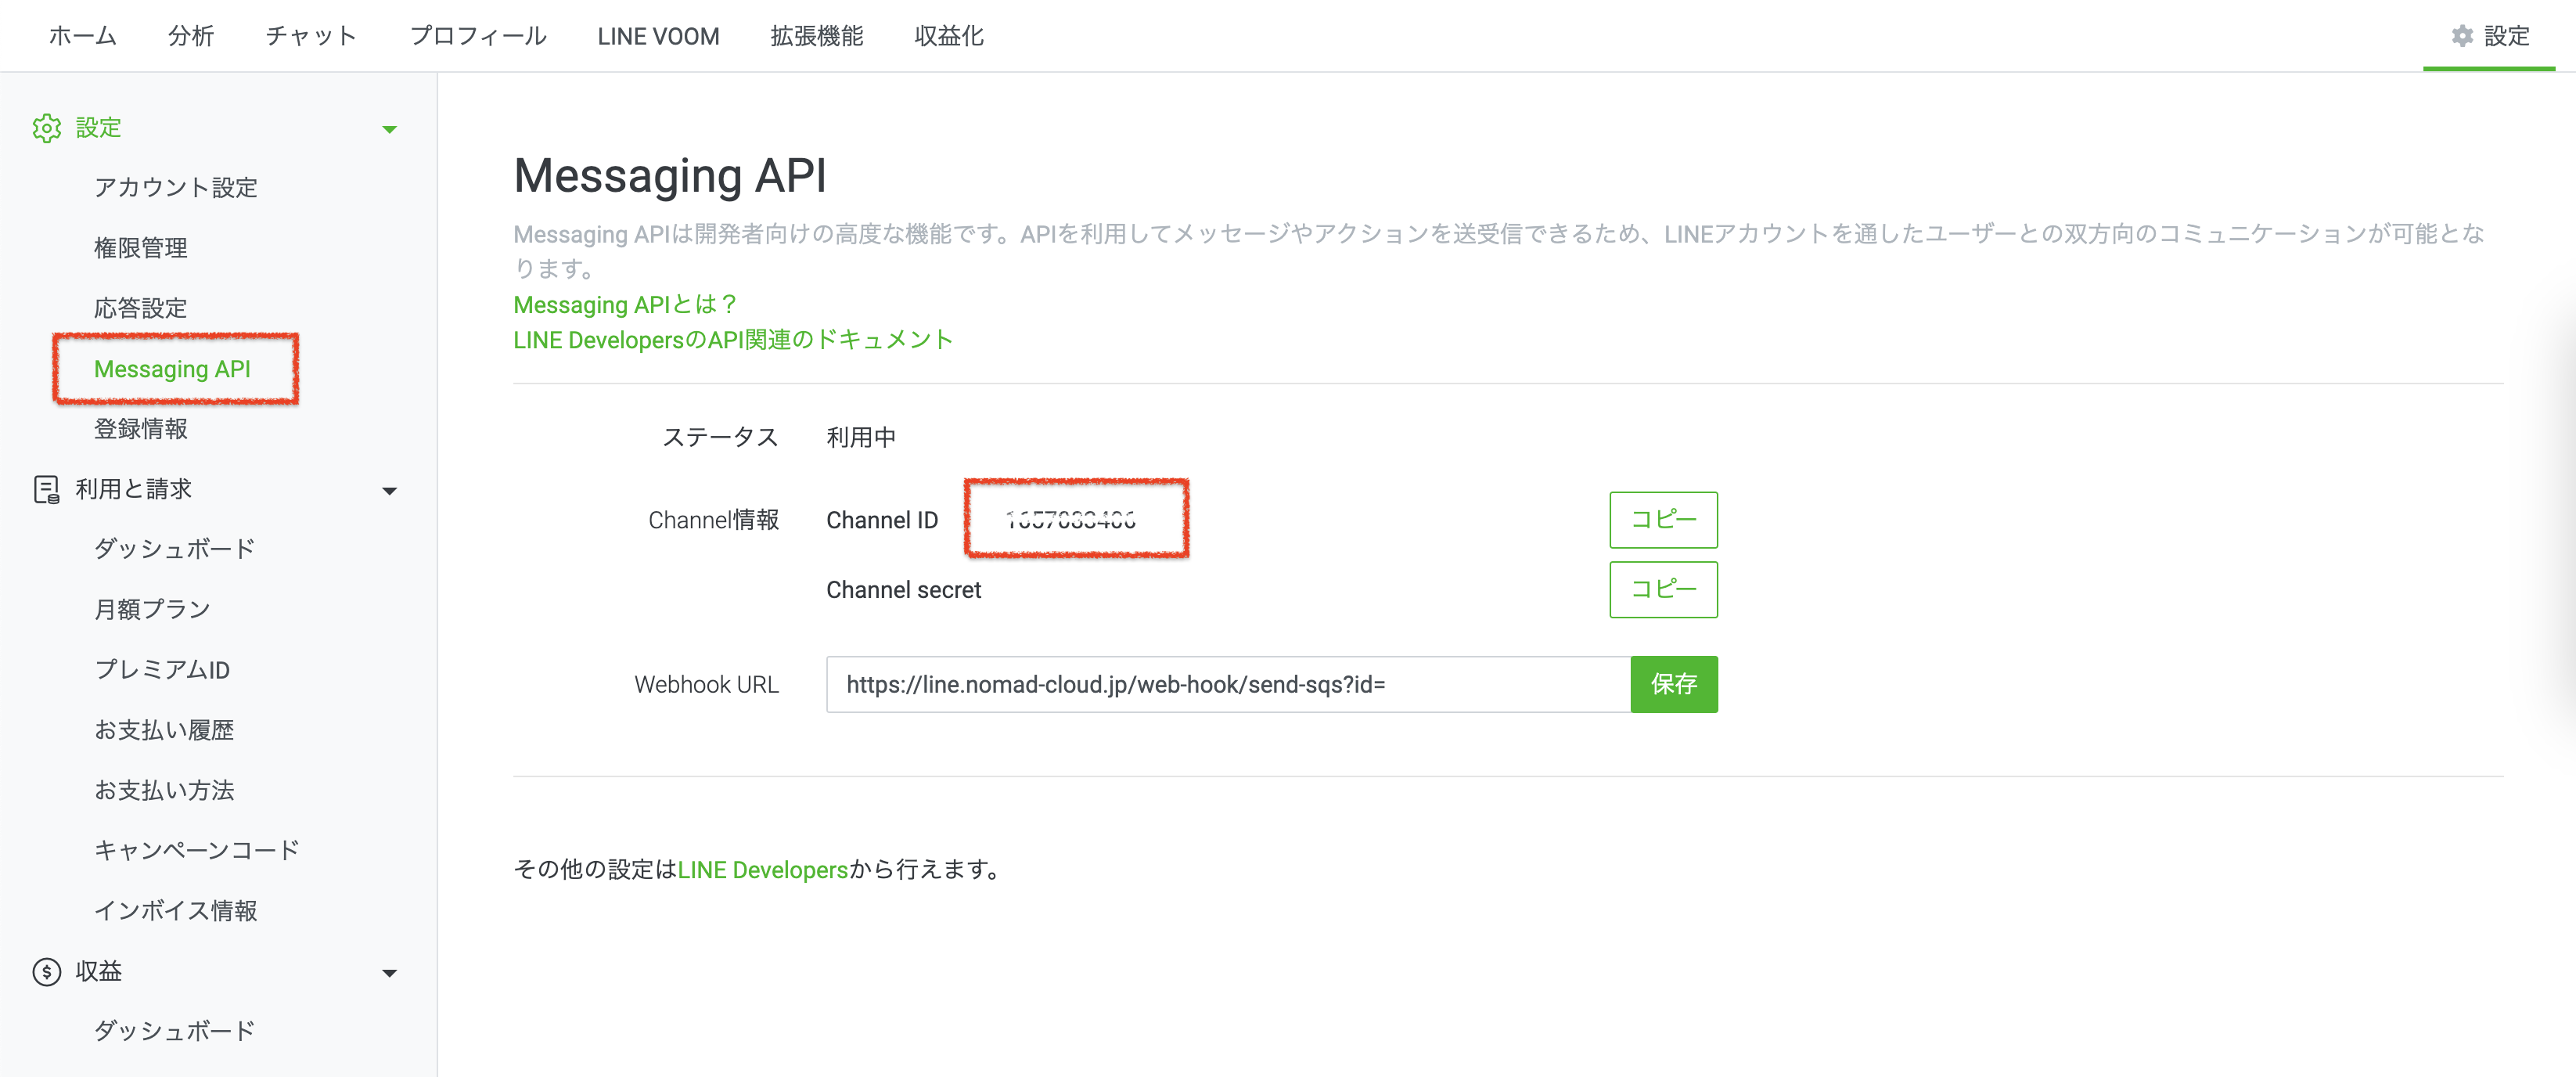
Task: Open お支払い履歴 in the sidebar
Action: point(164,730)
